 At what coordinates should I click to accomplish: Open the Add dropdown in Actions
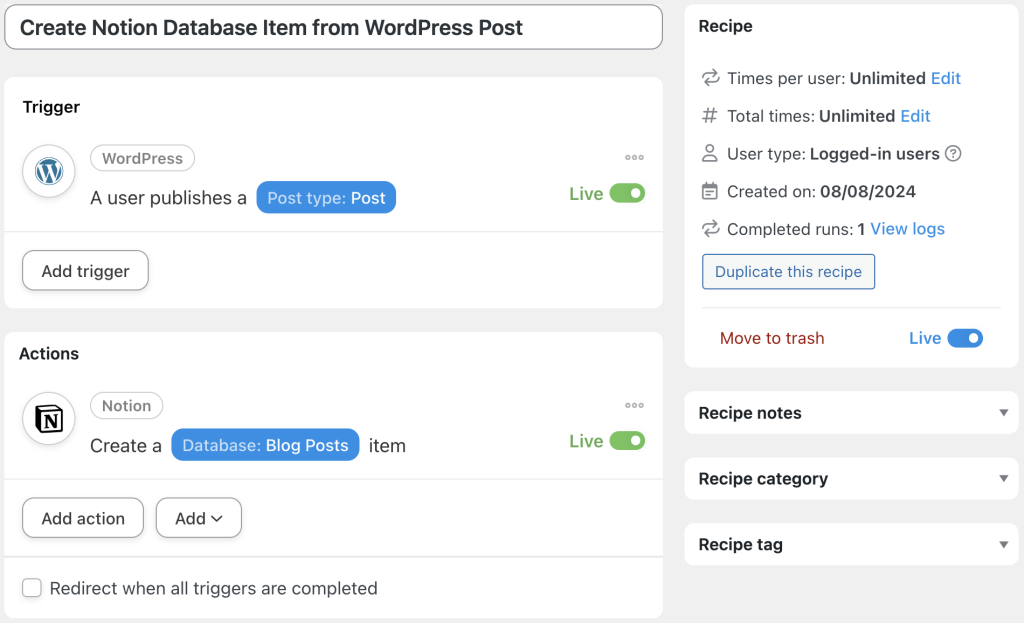pos(198,518)
